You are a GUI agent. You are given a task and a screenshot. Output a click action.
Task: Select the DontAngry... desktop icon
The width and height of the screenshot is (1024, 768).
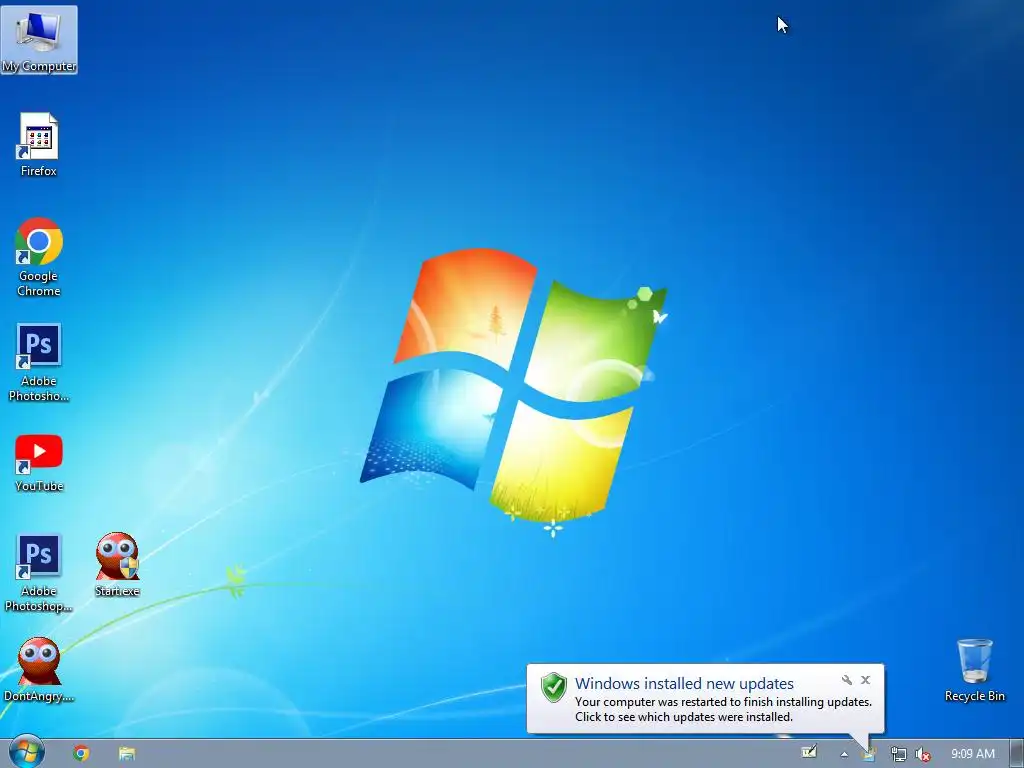pos(39,669)
